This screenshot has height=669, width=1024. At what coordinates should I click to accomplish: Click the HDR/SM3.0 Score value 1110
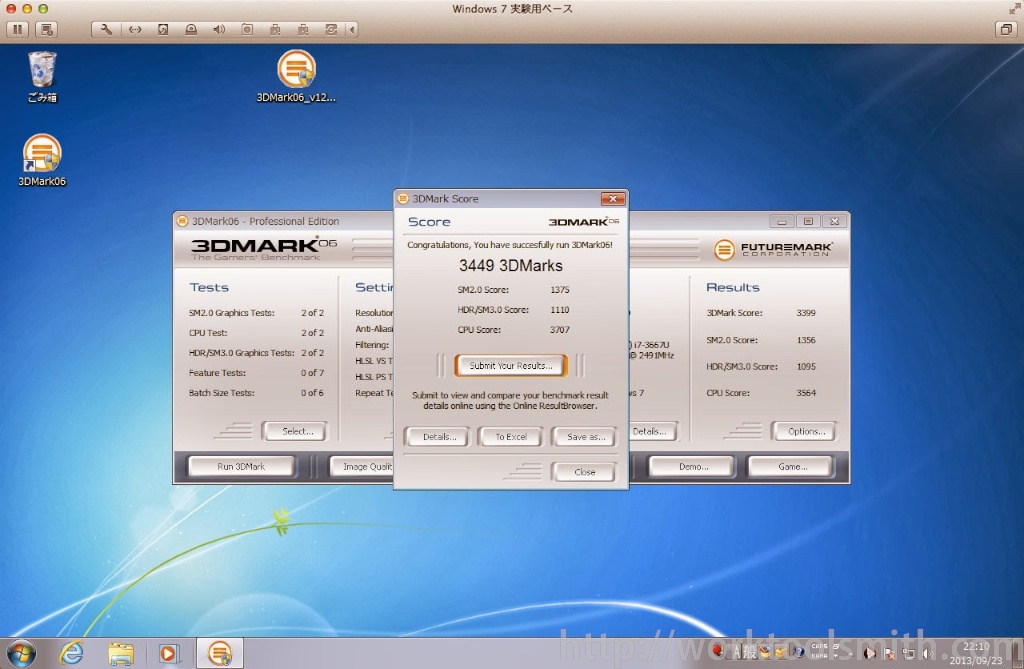pyautogui.click(x=560, y=310)
